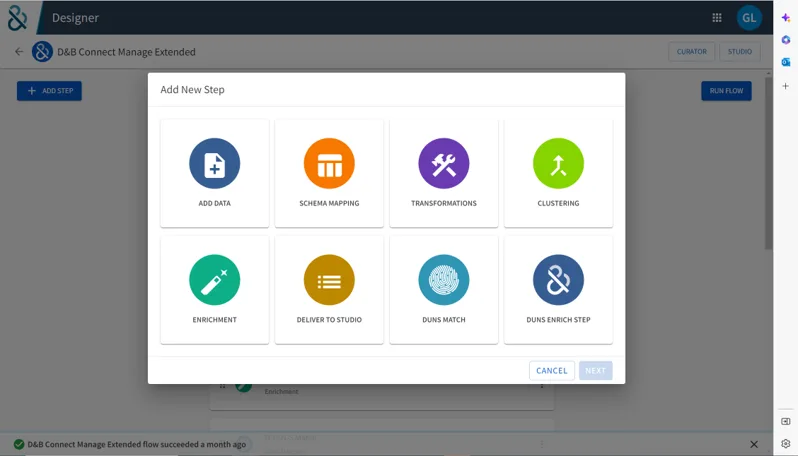
Task: Select the Deliver to Studio icon
Action: [x=329, y=280]
